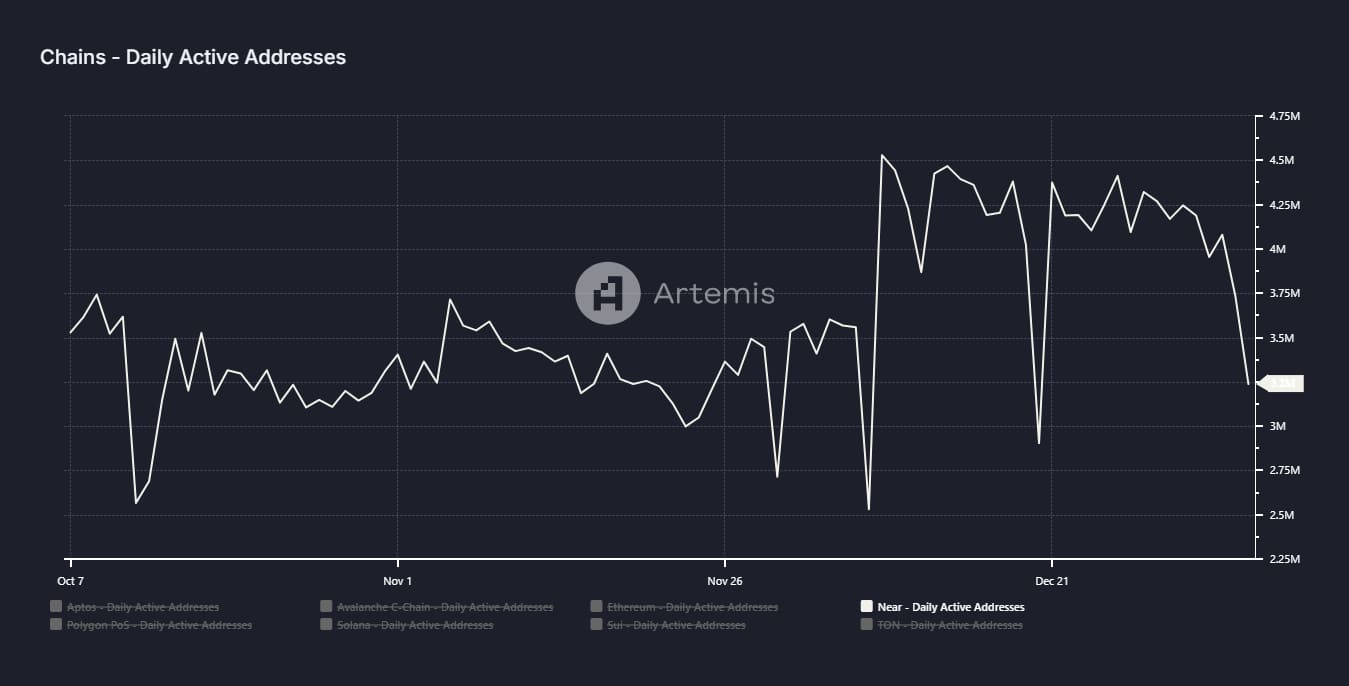Select the Nov 1 x-axis date label
The image size is (1349, 686).
pos(397,580)
